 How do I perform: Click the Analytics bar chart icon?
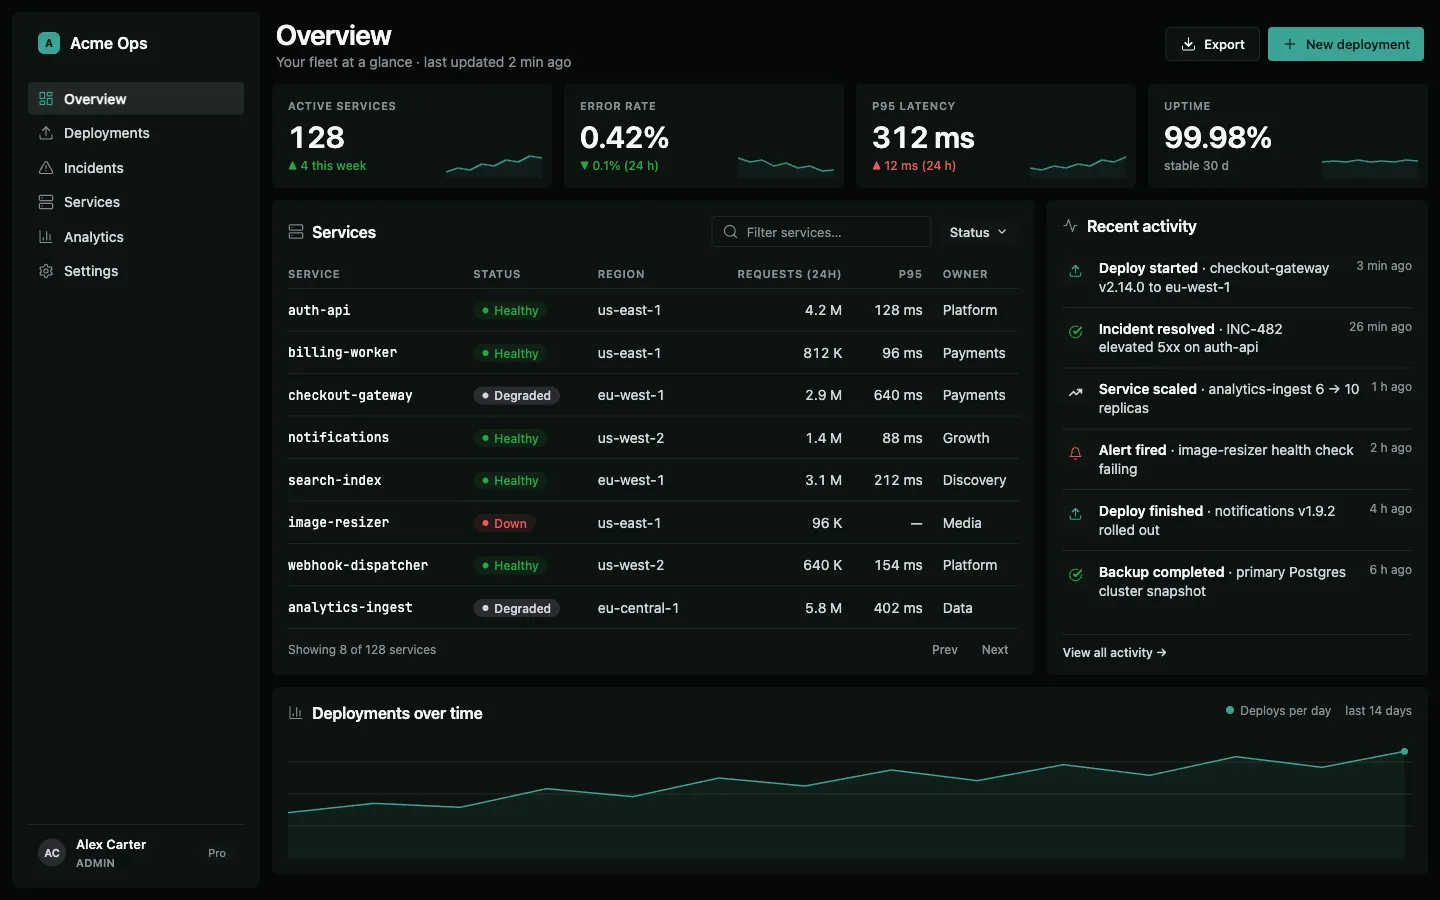coord(46,237)
